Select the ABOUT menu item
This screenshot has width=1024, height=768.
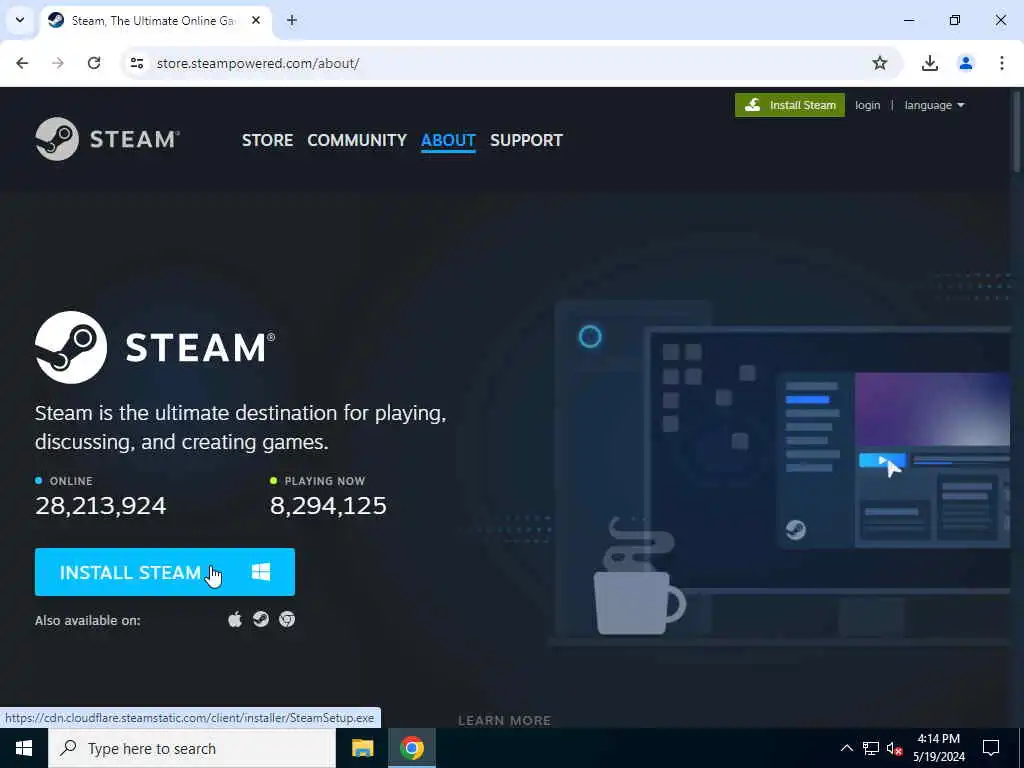tap(448, 140)
